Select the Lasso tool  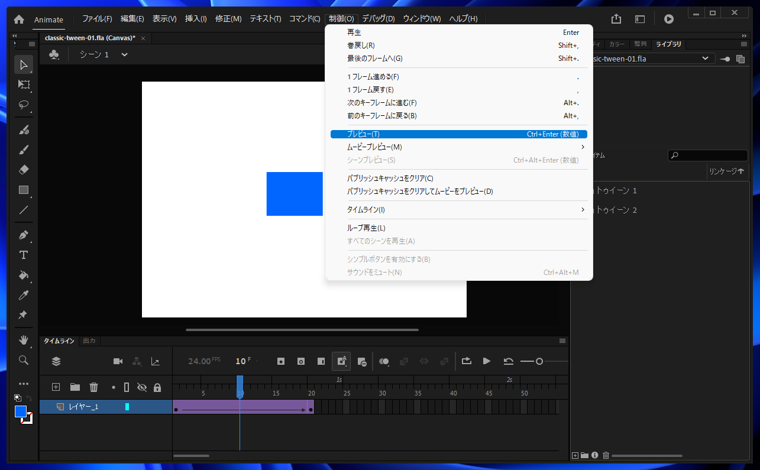pyautogui.click(x=24, y=105)
